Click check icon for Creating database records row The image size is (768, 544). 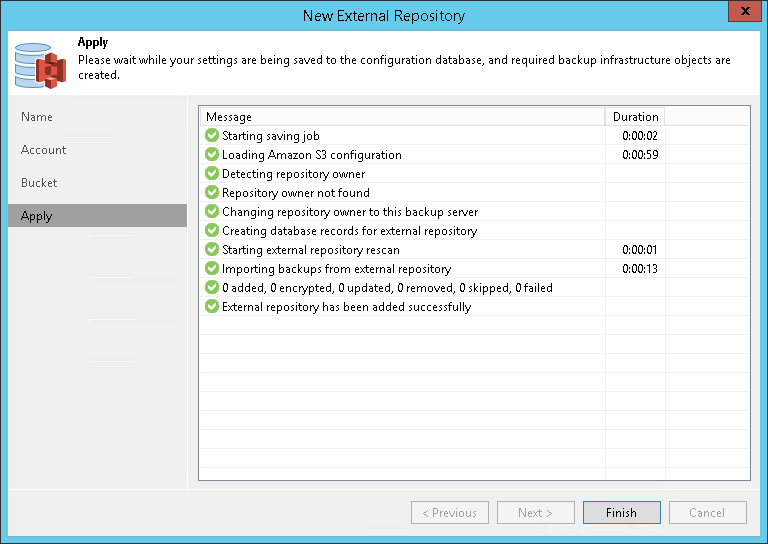(x=212, y=231)
